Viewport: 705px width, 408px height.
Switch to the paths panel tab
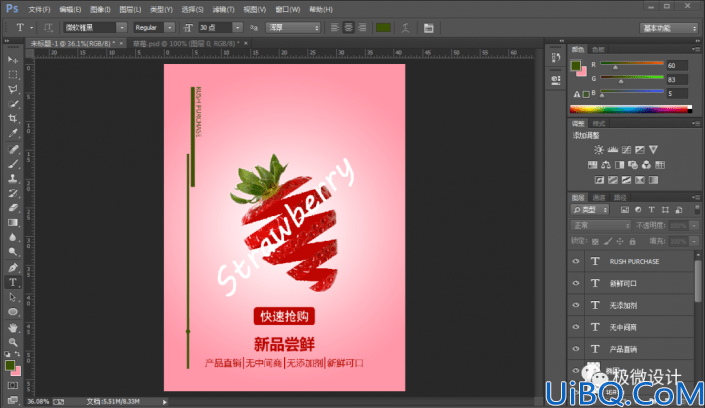620,198
